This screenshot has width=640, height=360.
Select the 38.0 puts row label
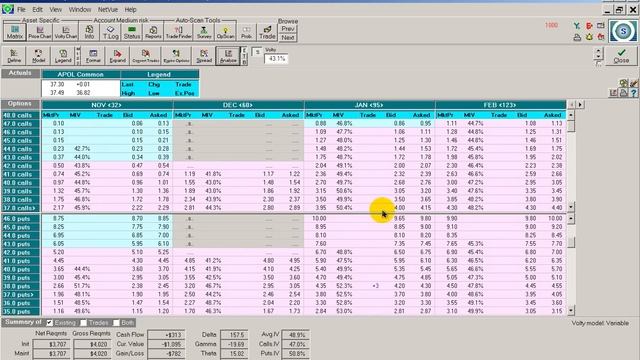tap(20, 286)
